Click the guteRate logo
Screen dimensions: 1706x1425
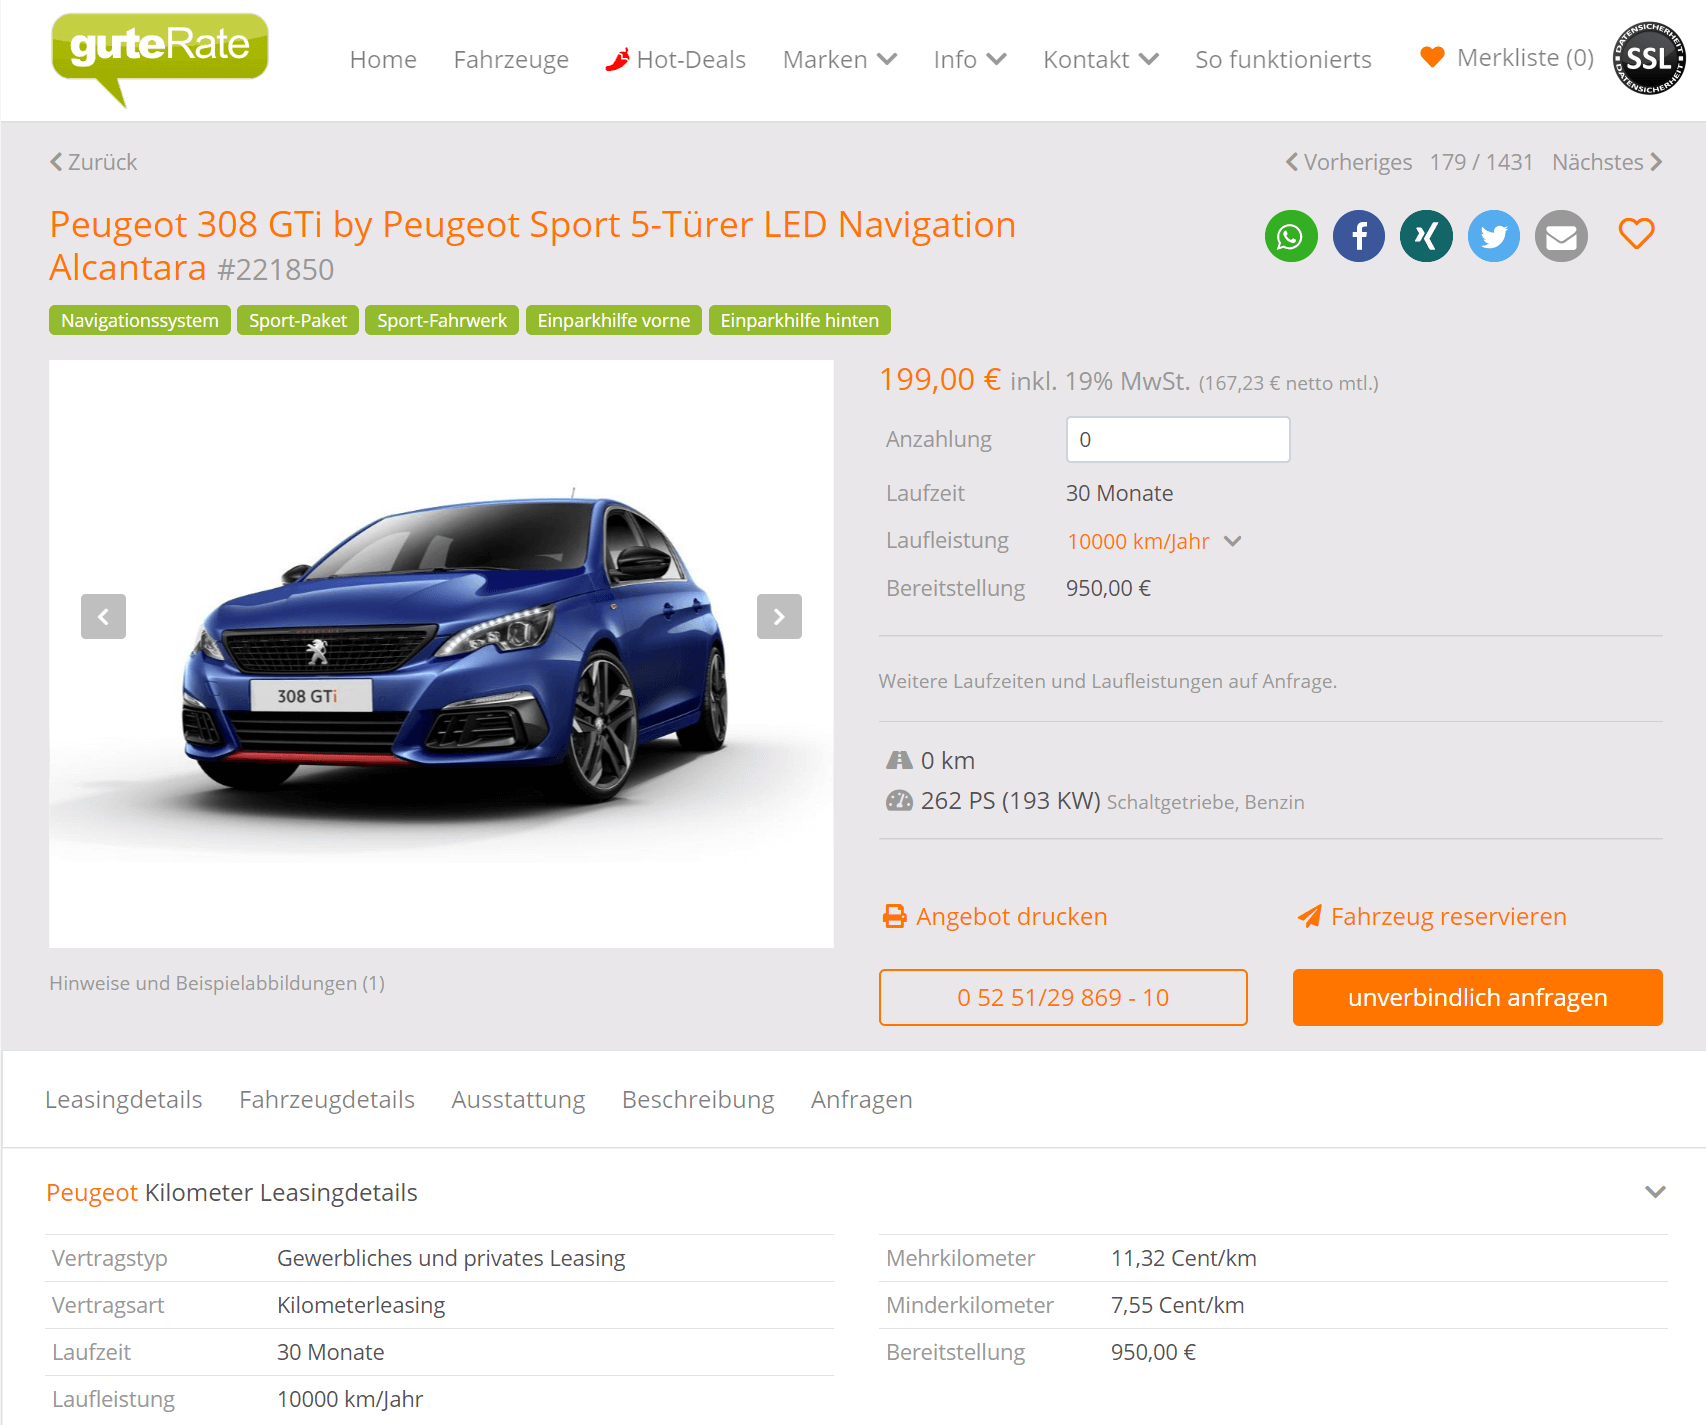160,58
